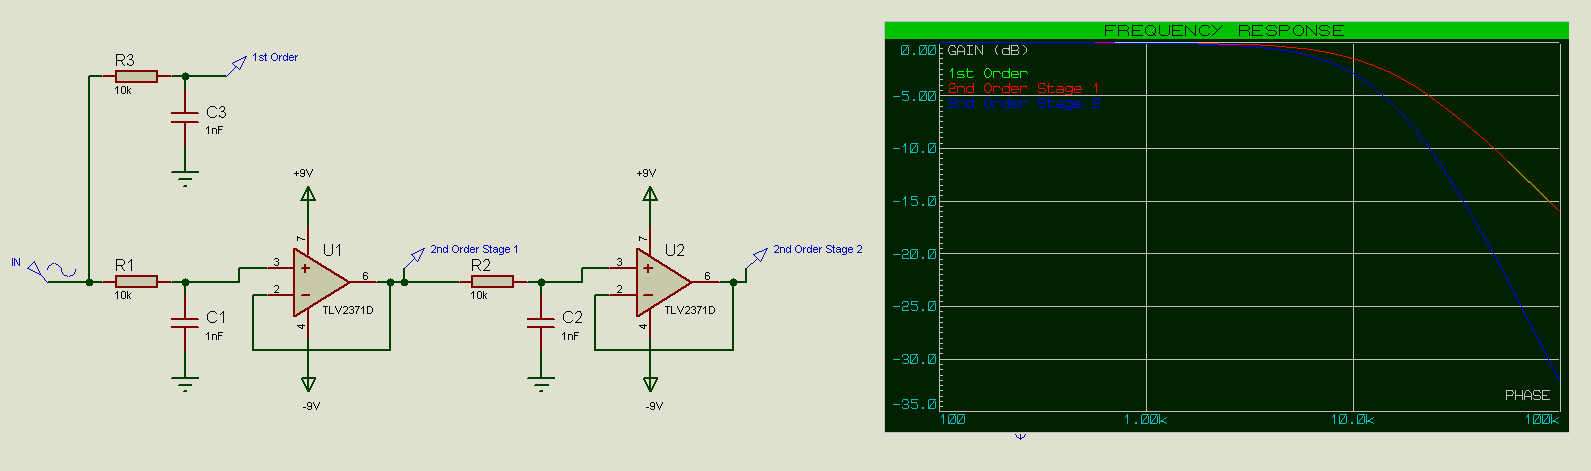Select the '2nd Order Stage 1' legend entry

[x=1024, y=88]
